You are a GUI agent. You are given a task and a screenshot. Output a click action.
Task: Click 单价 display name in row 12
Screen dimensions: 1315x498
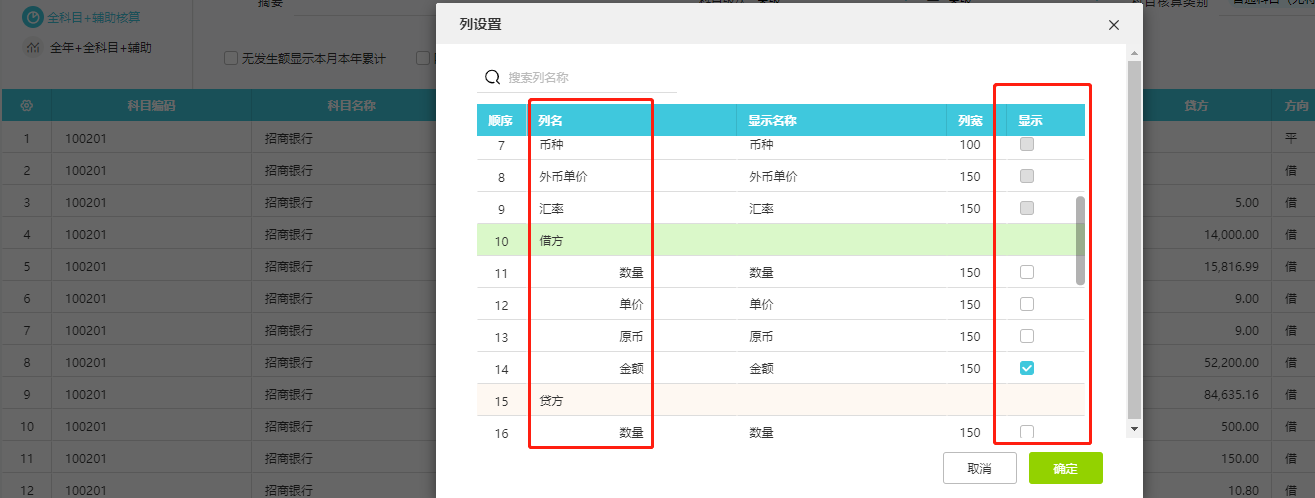pyautogui.click(x=761, y=305)
